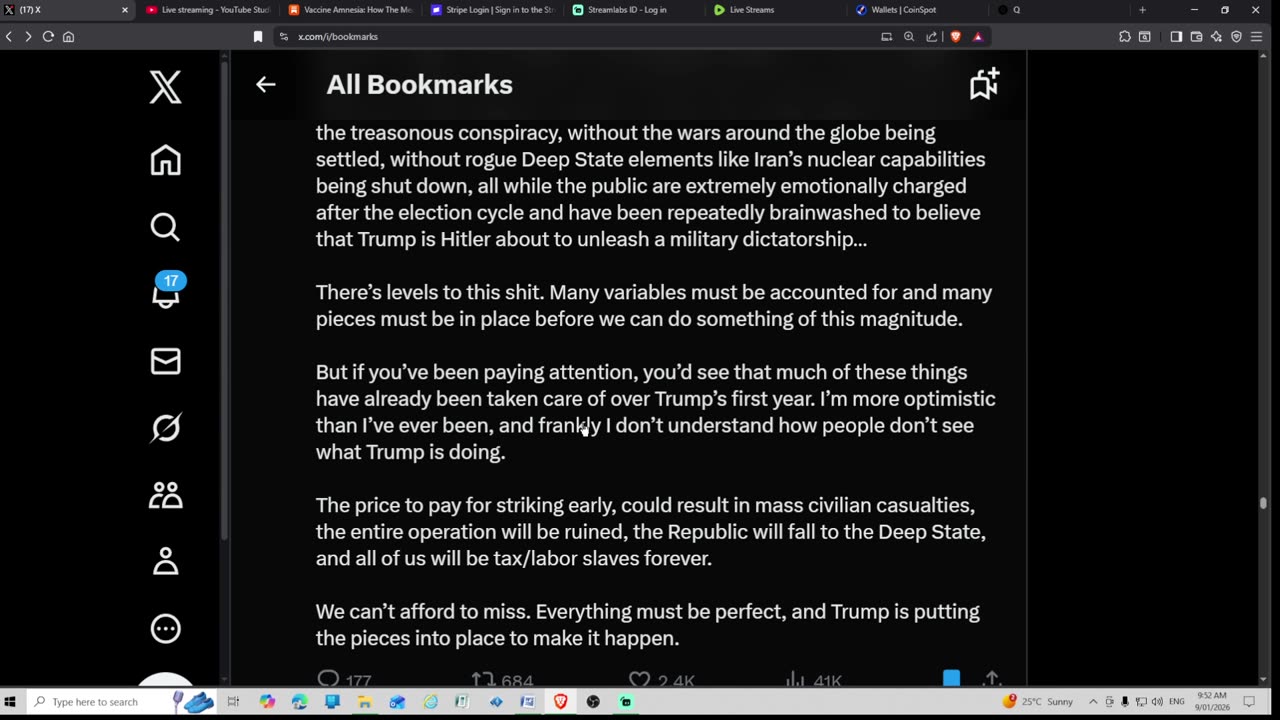Go to X Home in sidebar
The image size is (1280, 720).
[165, 160]
